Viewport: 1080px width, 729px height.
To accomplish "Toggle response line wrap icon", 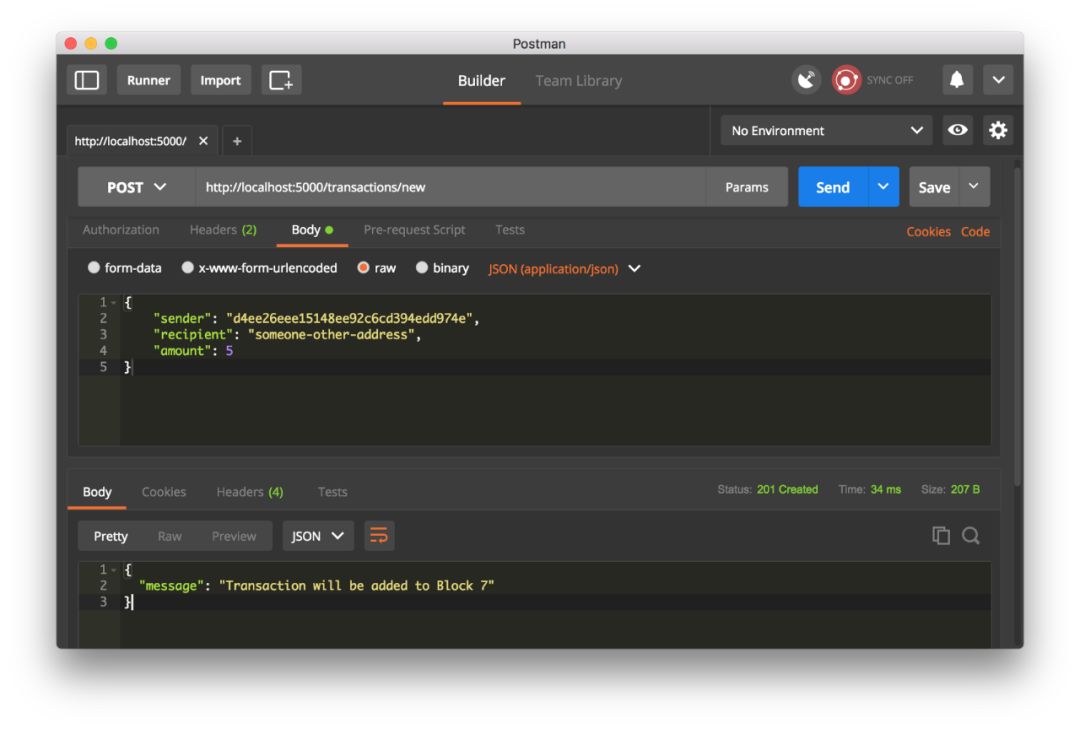I will [x=379, y=535].
